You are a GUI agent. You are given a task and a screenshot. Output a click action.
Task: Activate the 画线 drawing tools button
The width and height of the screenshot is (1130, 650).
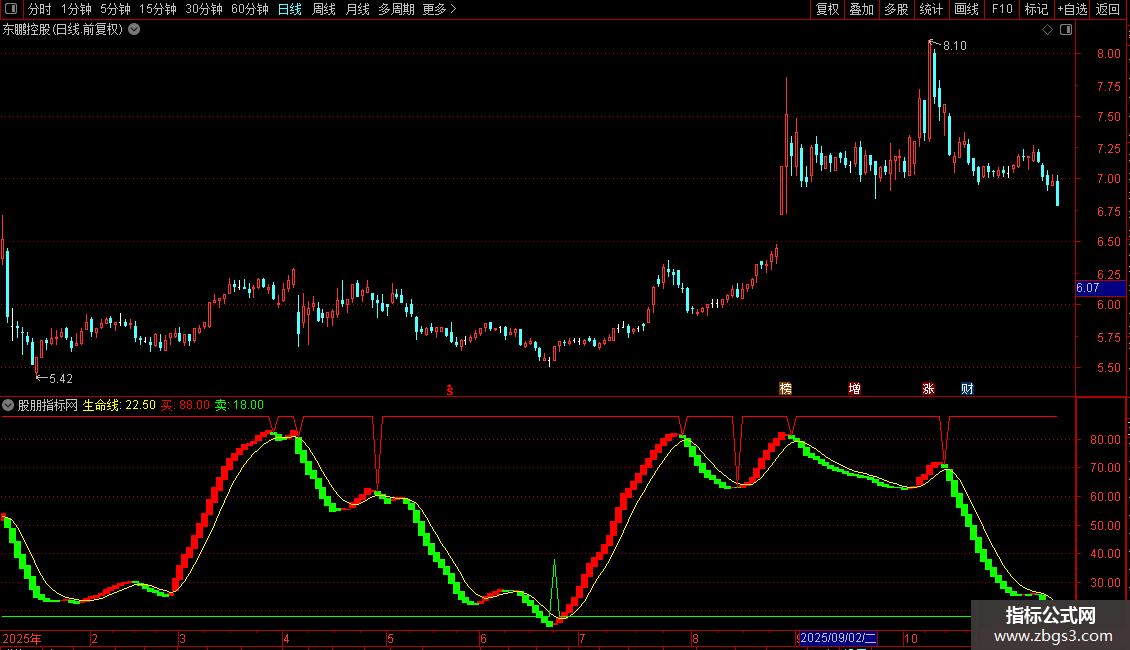coord(966,9)
